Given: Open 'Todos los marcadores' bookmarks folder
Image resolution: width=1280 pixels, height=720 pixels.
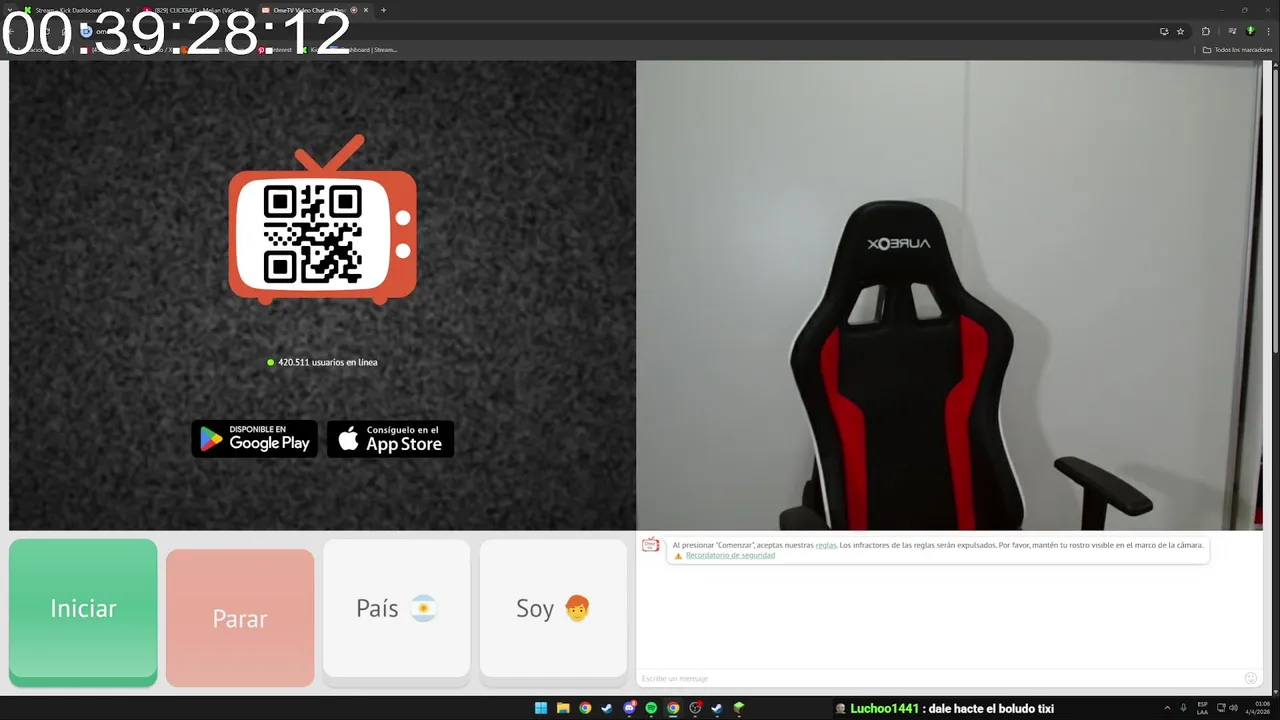Looking at the screenshot, I should pos(1237,49).
